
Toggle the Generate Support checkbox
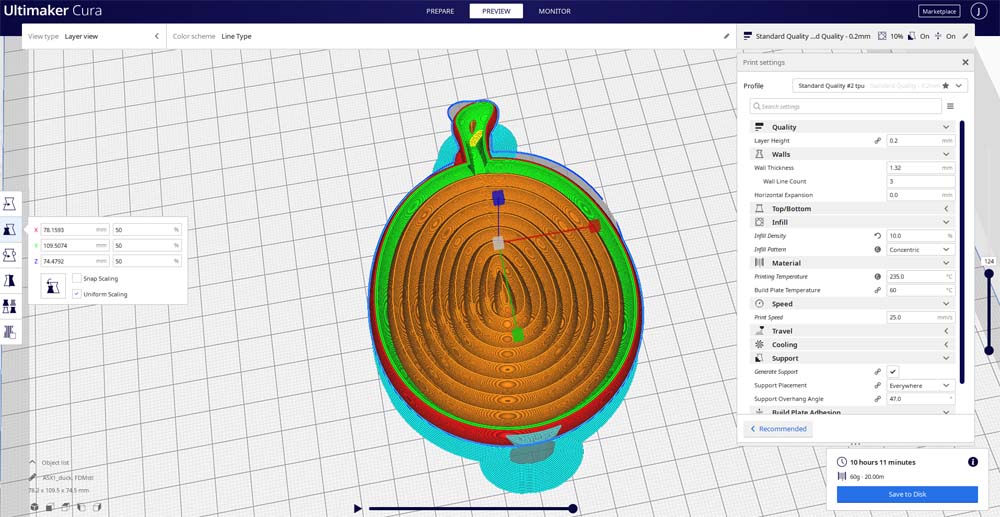click(893, 372)
